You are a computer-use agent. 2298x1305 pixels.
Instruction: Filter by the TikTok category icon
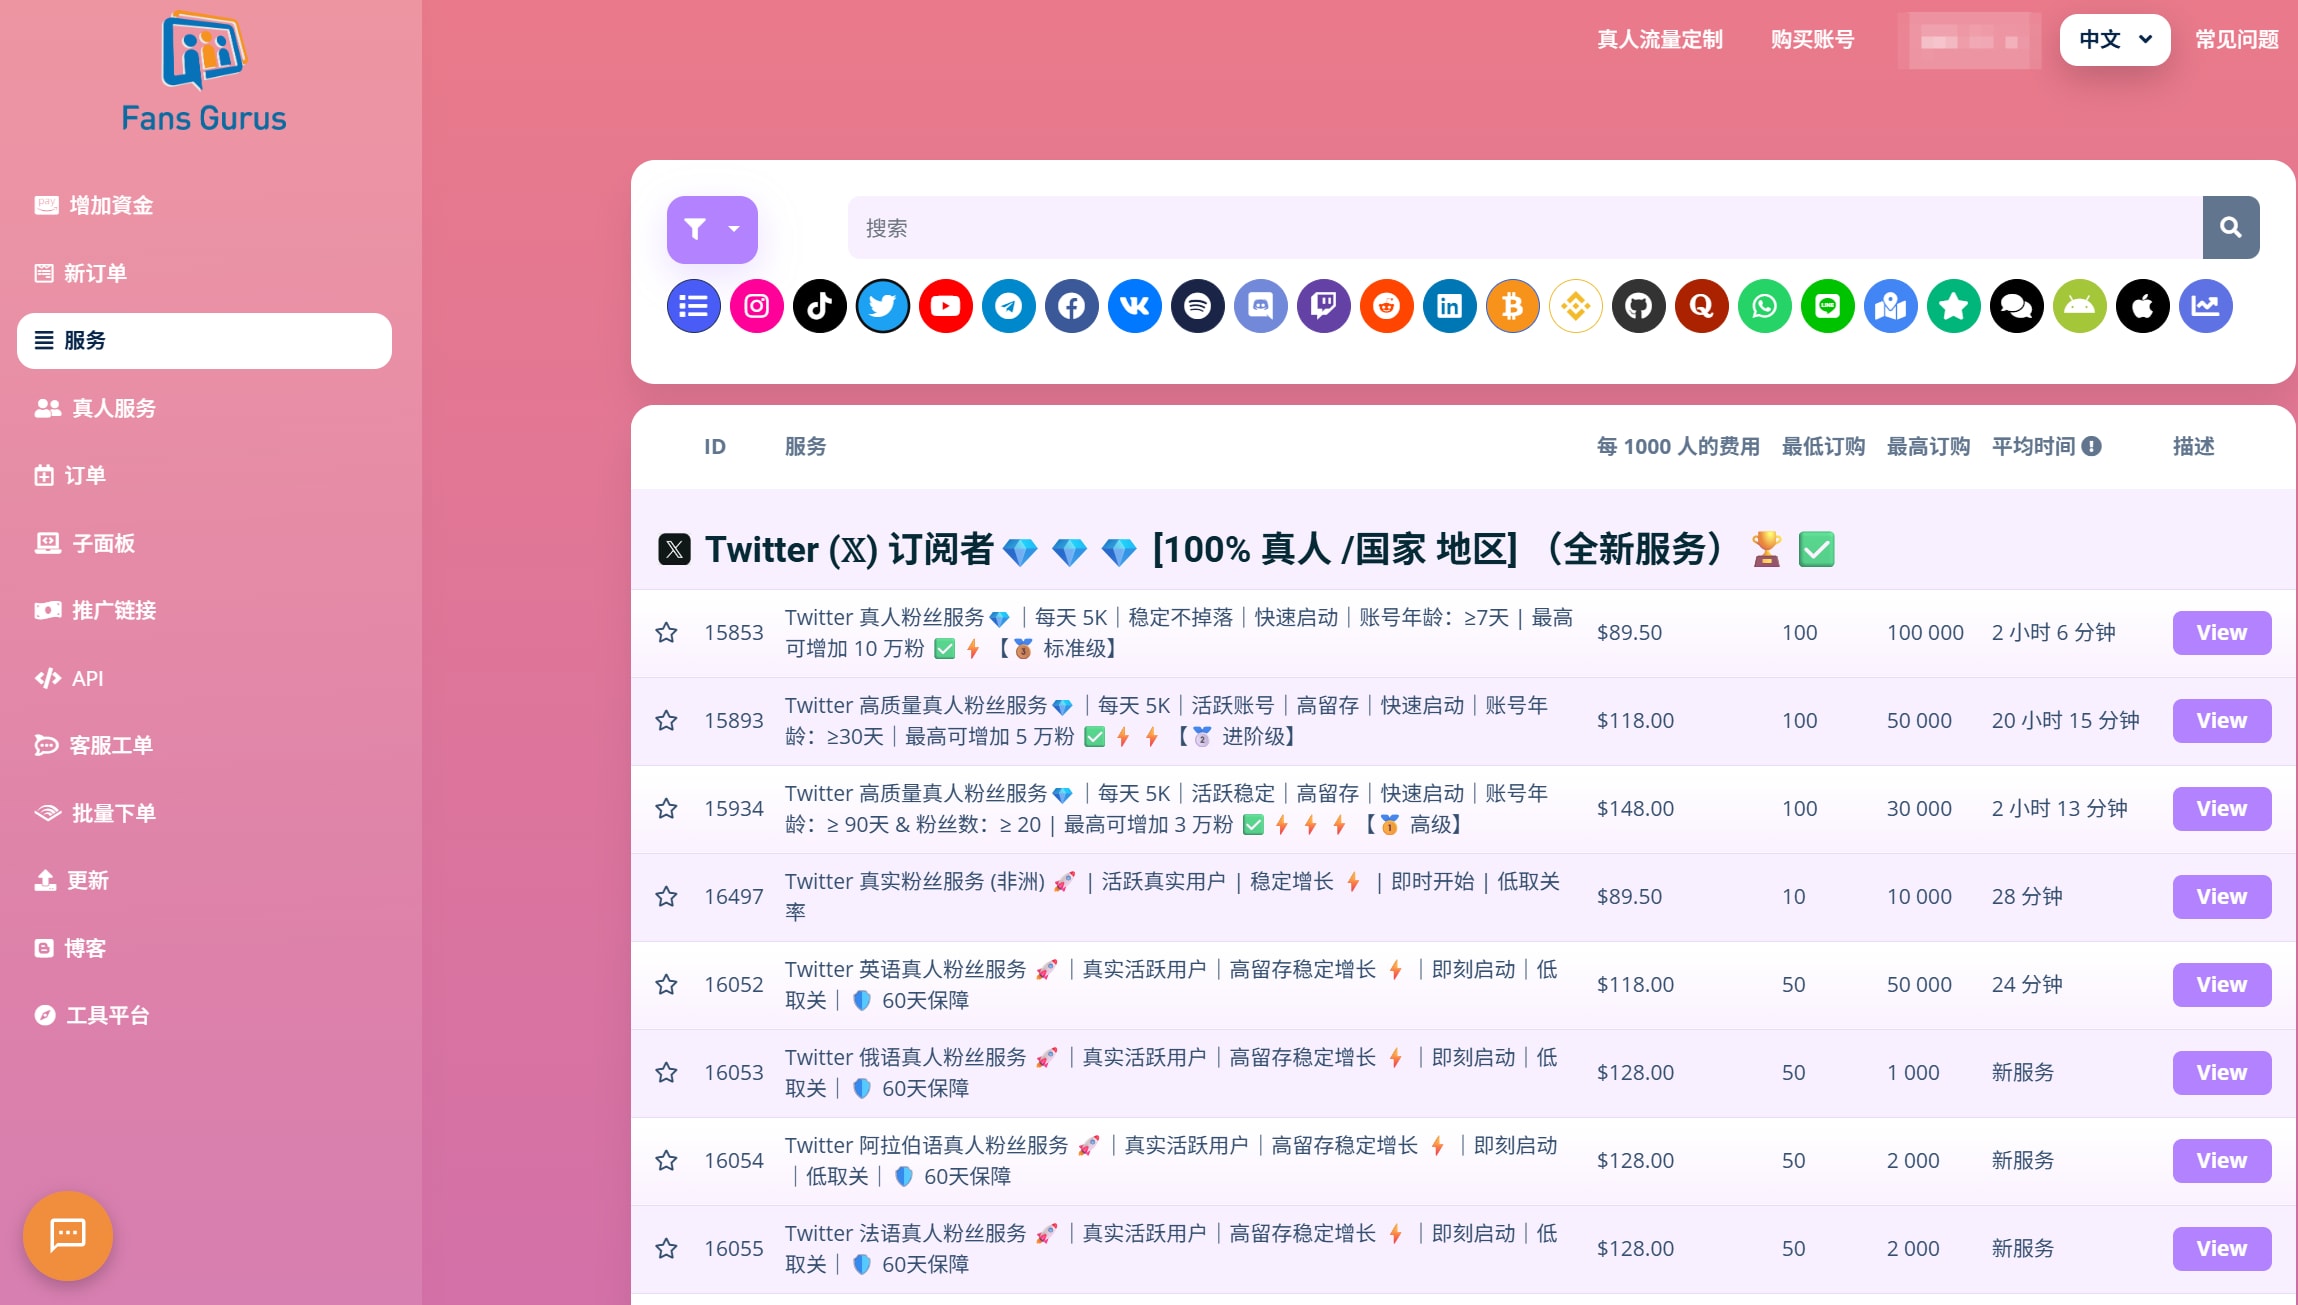click(819, 306)
